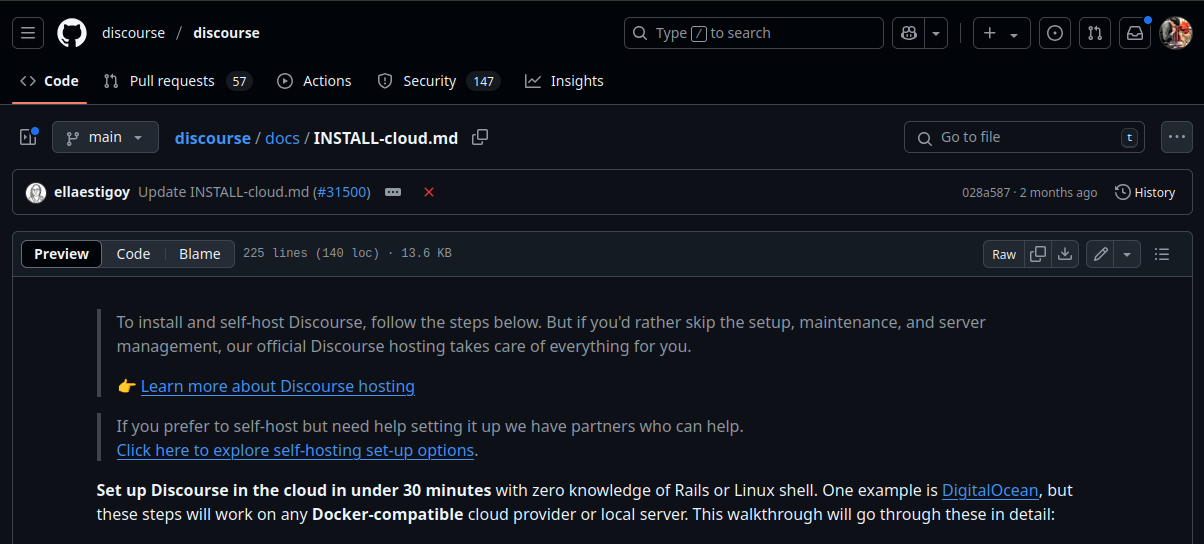Image resolution: width=1204 pixels, height=544 pixels.
Task: Open the Copilot chat icon
Action: (909, 33)
